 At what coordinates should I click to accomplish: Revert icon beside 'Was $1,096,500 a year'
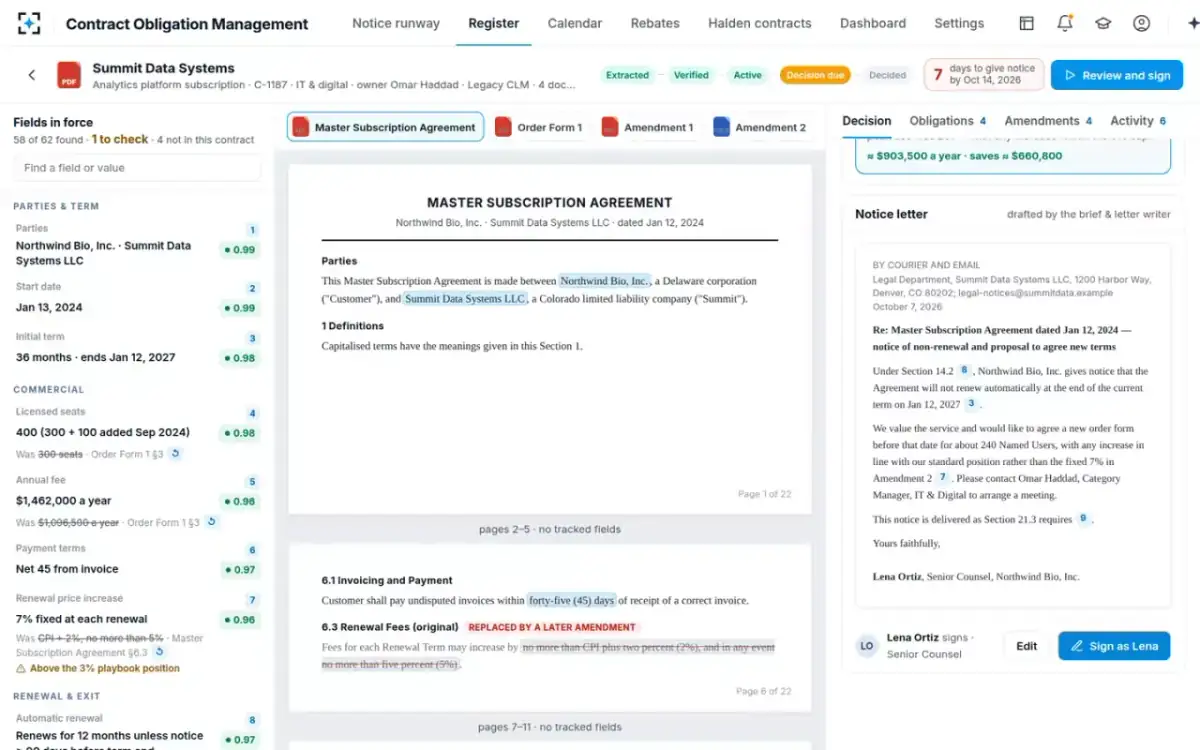(x=211, y=522)
